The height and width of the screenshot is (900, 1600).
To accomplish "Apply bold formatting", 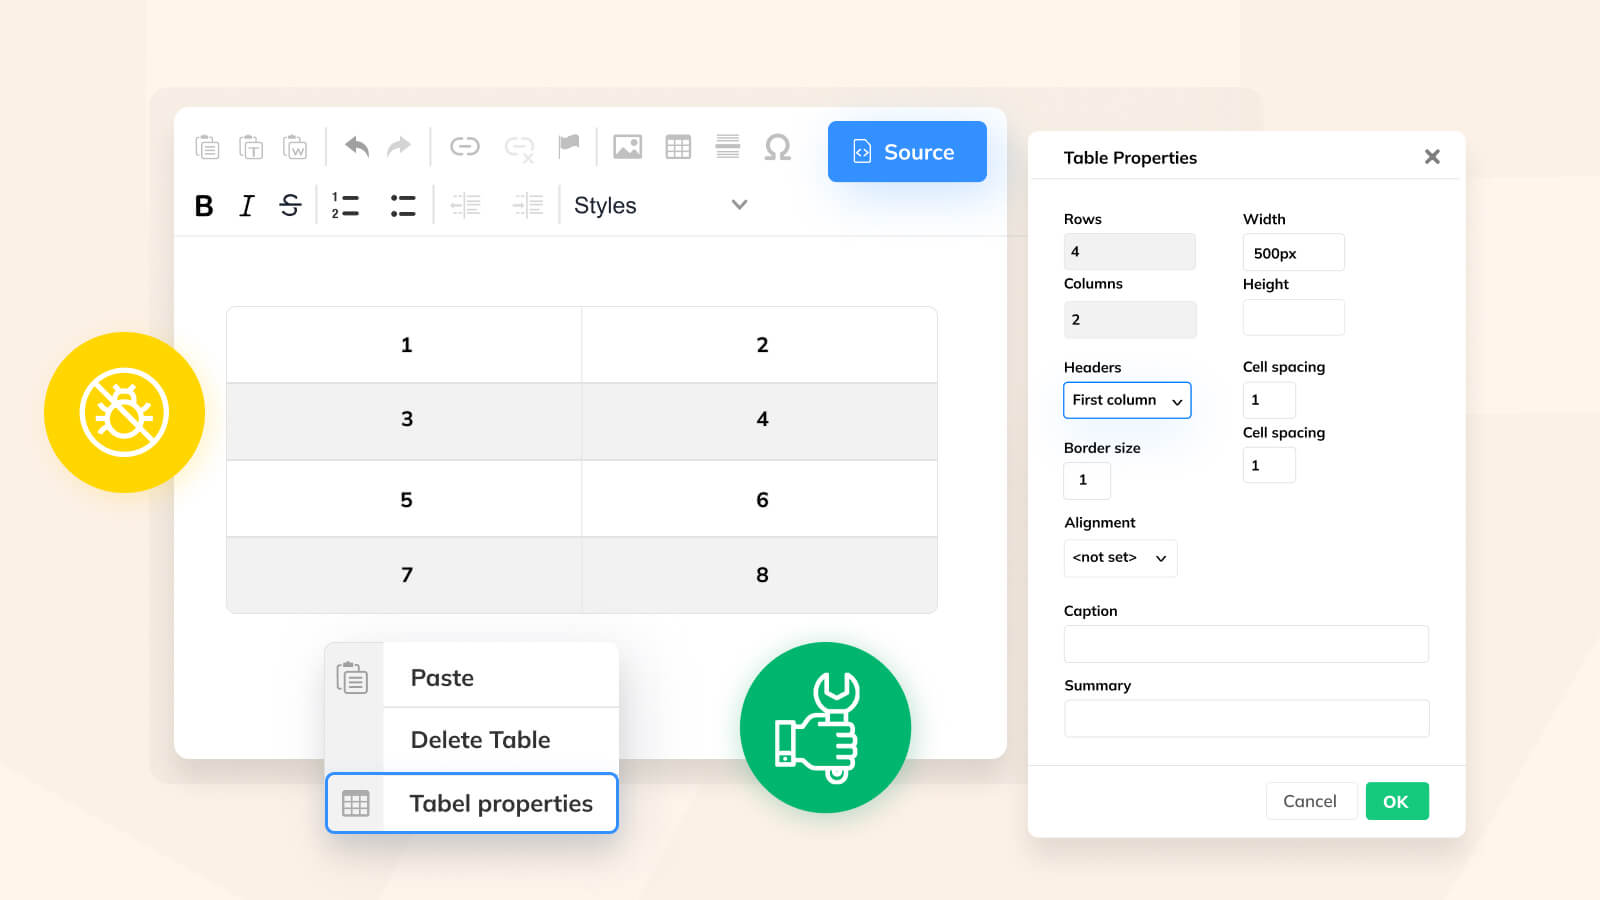I will pyautogui.click(x=203, y=205).
